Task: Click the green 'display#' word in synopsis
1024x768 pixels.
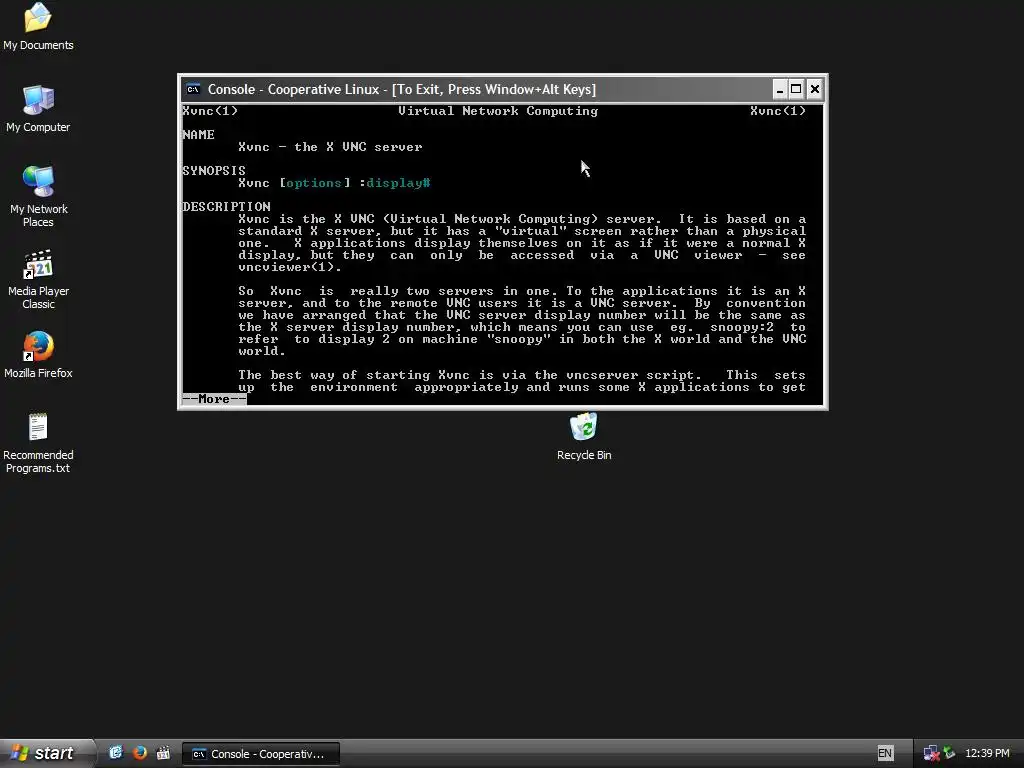Action: point(398,183)
